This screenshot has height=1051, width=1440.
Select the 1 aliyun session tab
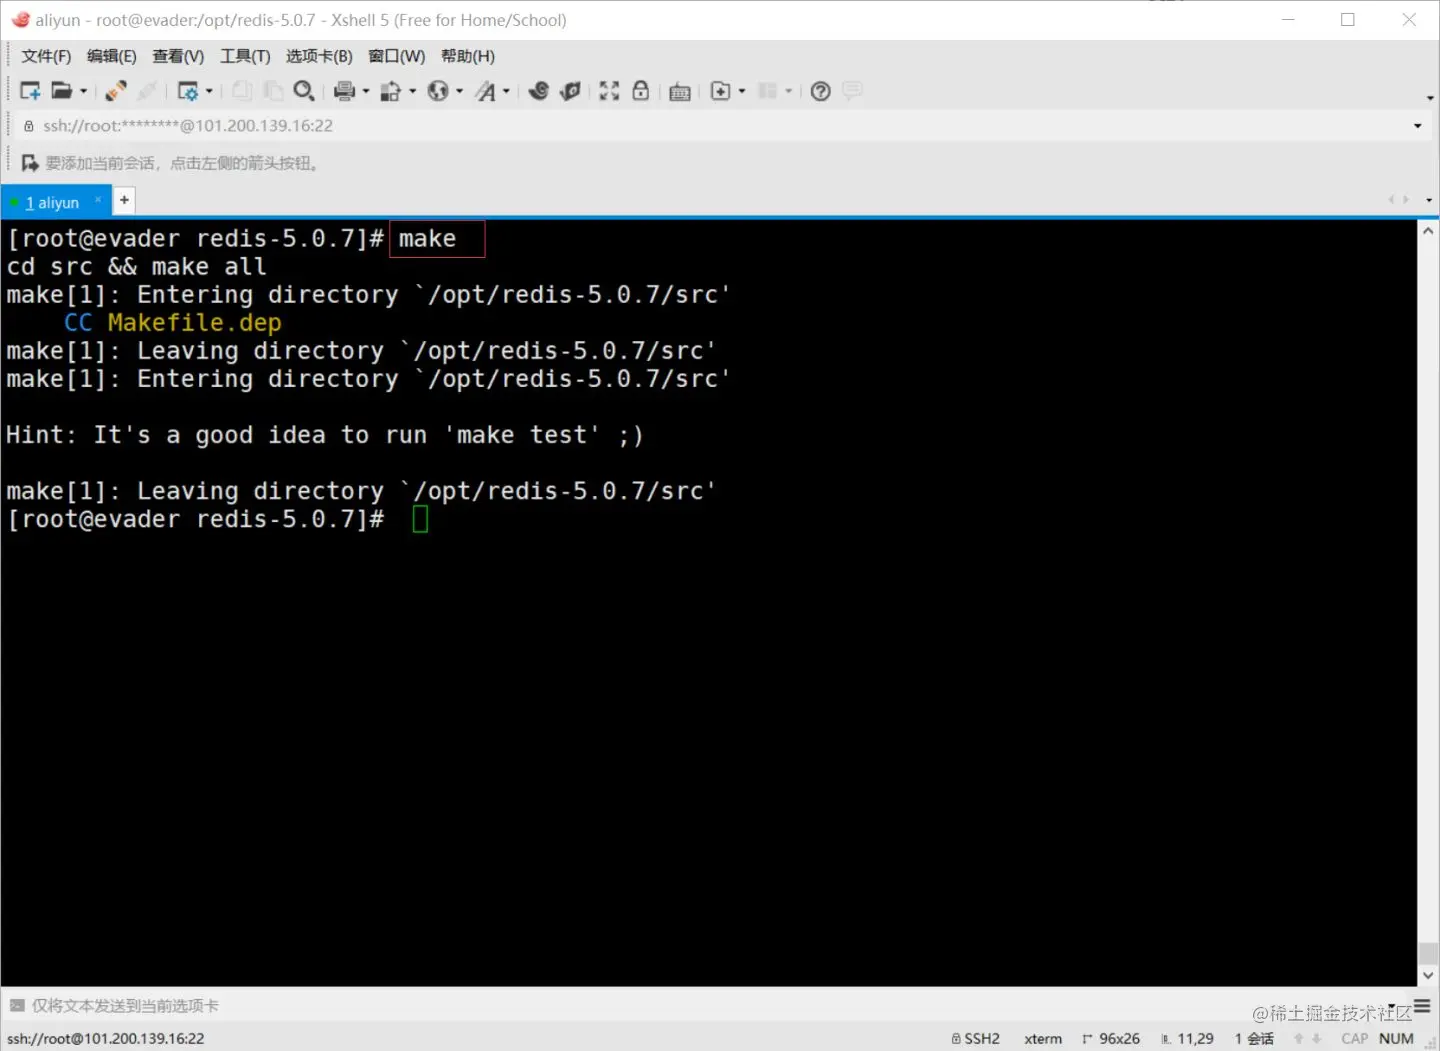click(x=52, y=202)
